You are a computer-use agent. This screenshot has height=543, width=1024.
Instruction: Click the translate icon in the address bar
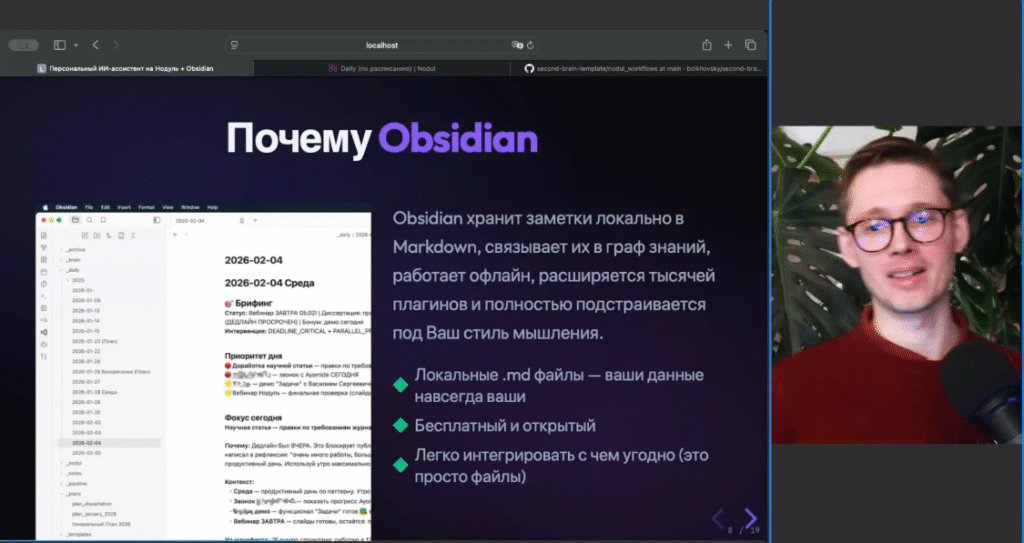point(517,45)
